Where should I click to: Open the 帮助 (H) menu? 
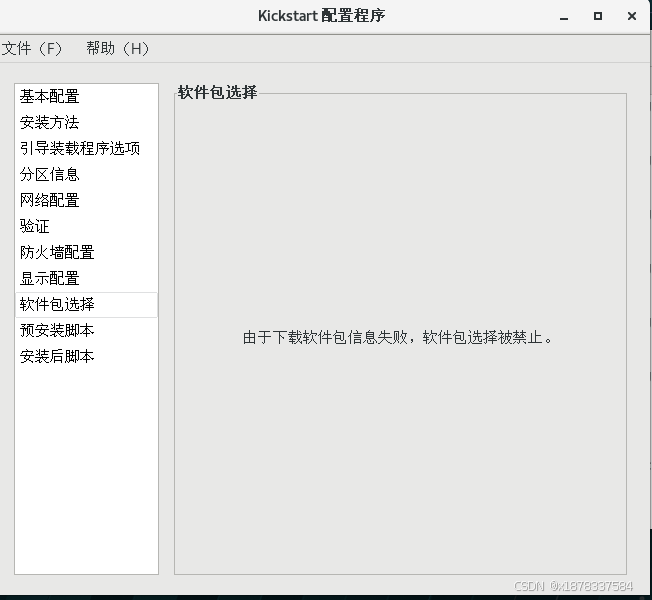pos(118,49)
